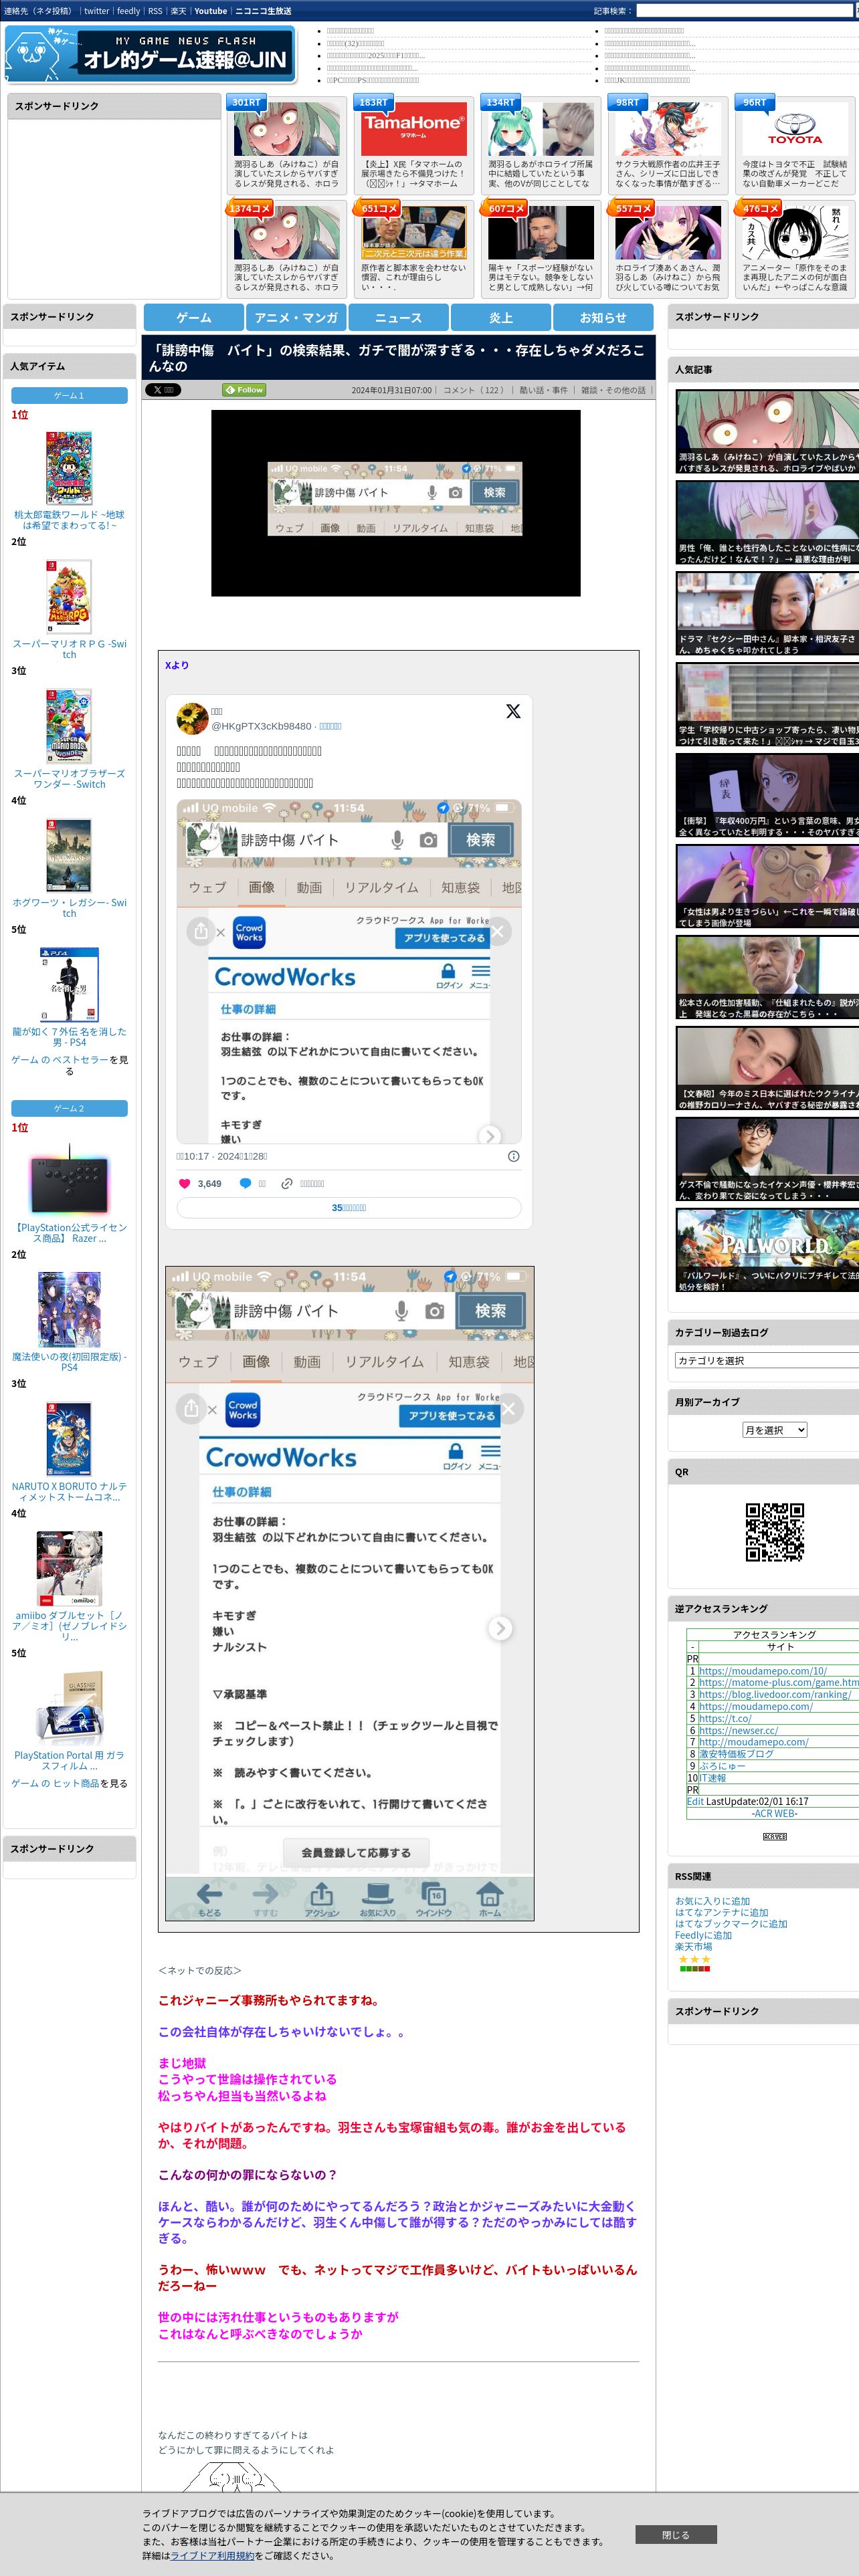Click the sunflower avatar of the tweet author
Image resolution: width=859 pixels, height=2576 pixels.
click(x=192, y=719)
